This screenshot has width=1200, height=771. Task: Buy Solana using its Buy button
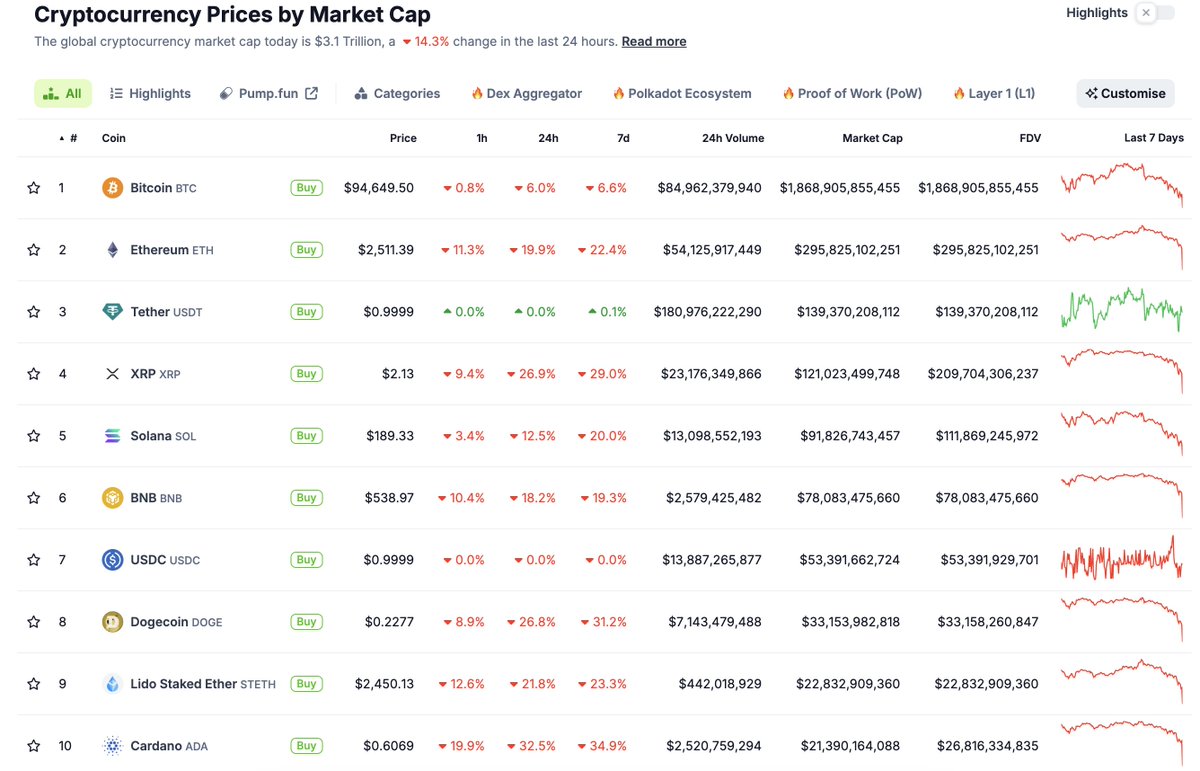coord(307,435)
